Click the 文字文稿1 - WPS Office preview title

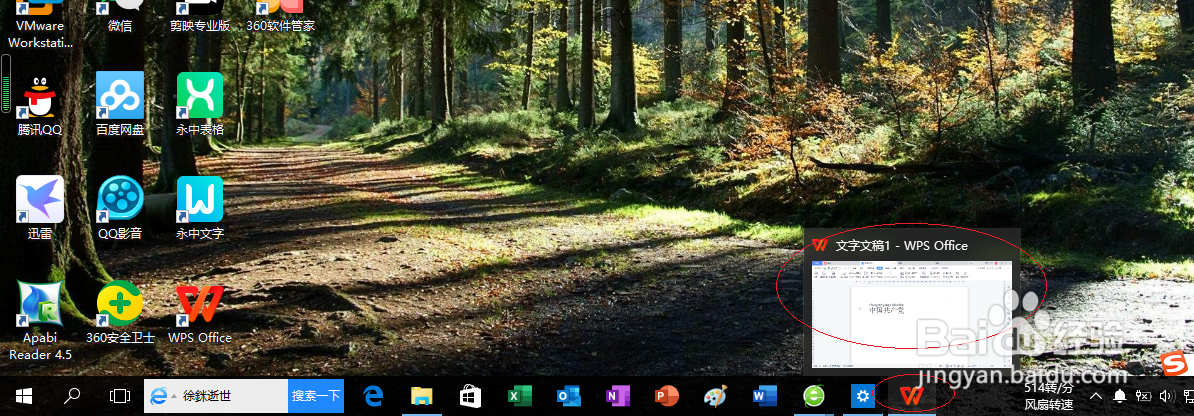pyautogui.click(x=902, y=246)
